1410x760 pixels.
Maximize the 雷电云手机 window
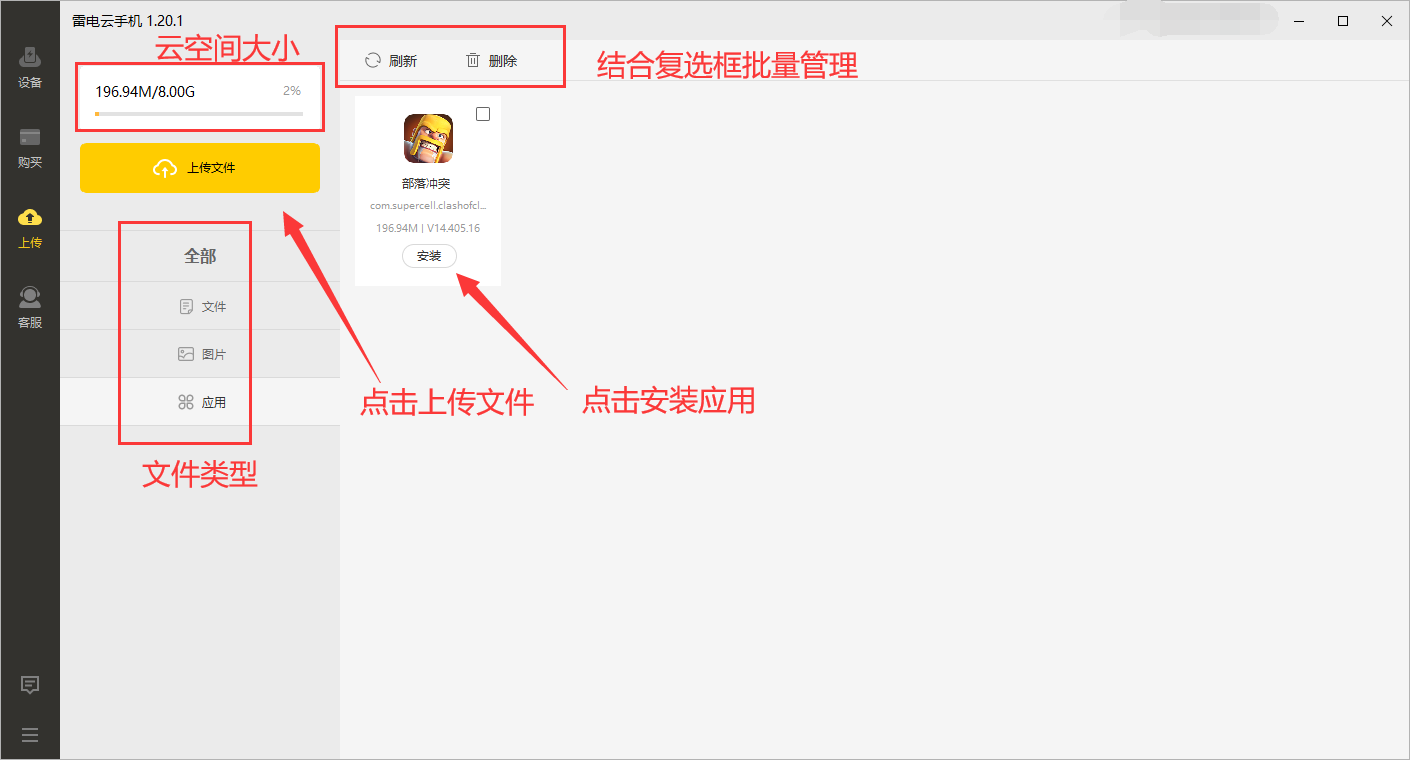tap(1343, 20)
